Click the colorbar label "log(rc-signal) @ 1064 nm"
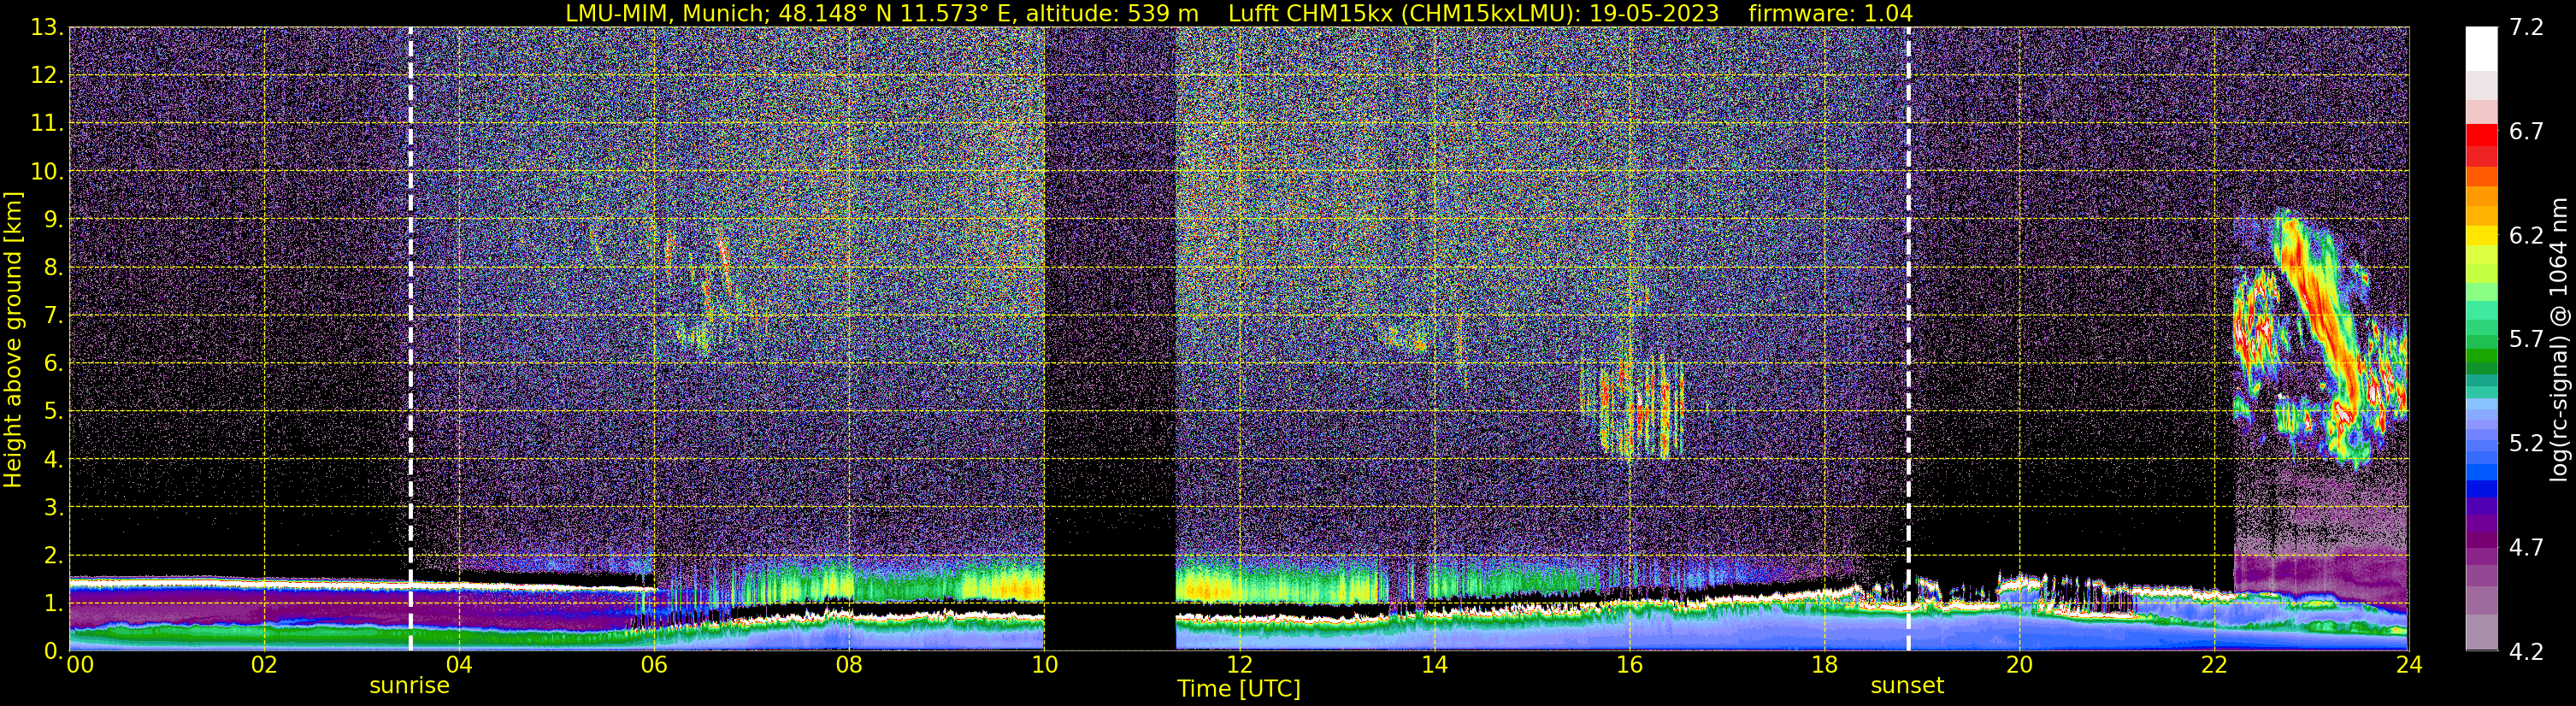The image size is (2576, 706). click(2559, 339)
